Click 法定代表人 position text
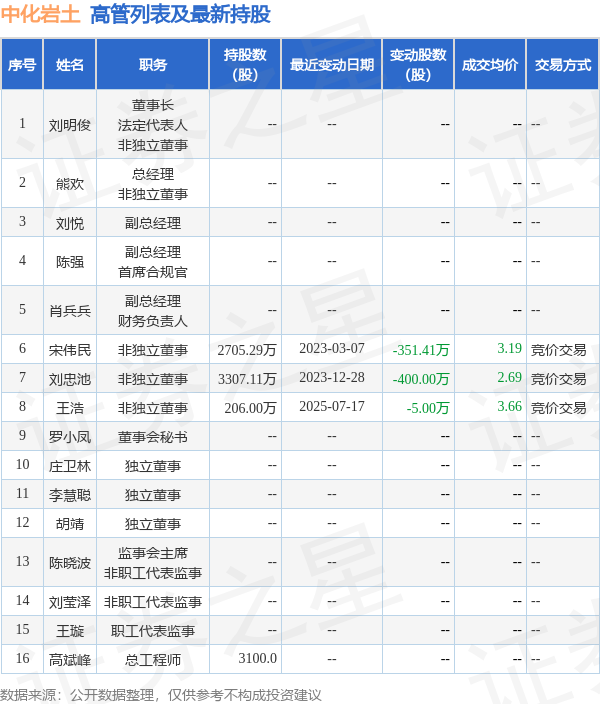 point(153,125)
